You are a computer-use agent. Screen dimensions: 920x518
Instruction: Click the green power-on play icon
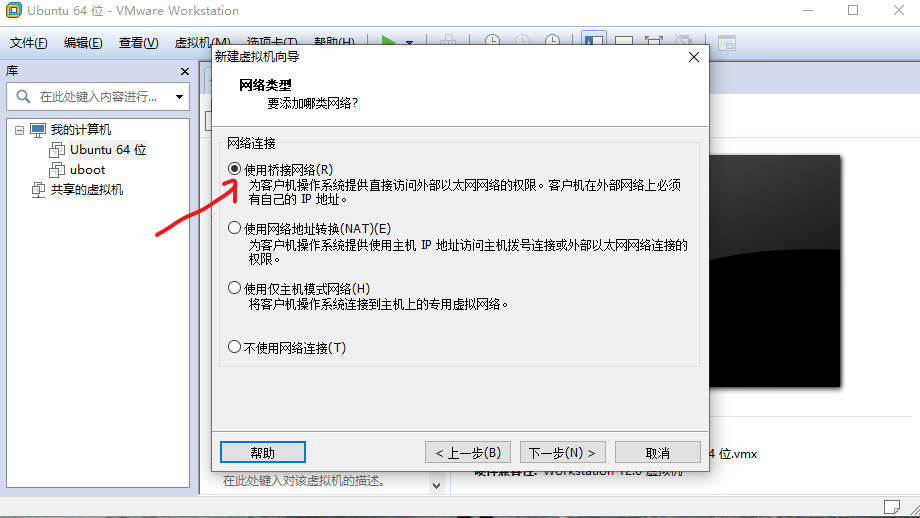[x=388, y=41]
